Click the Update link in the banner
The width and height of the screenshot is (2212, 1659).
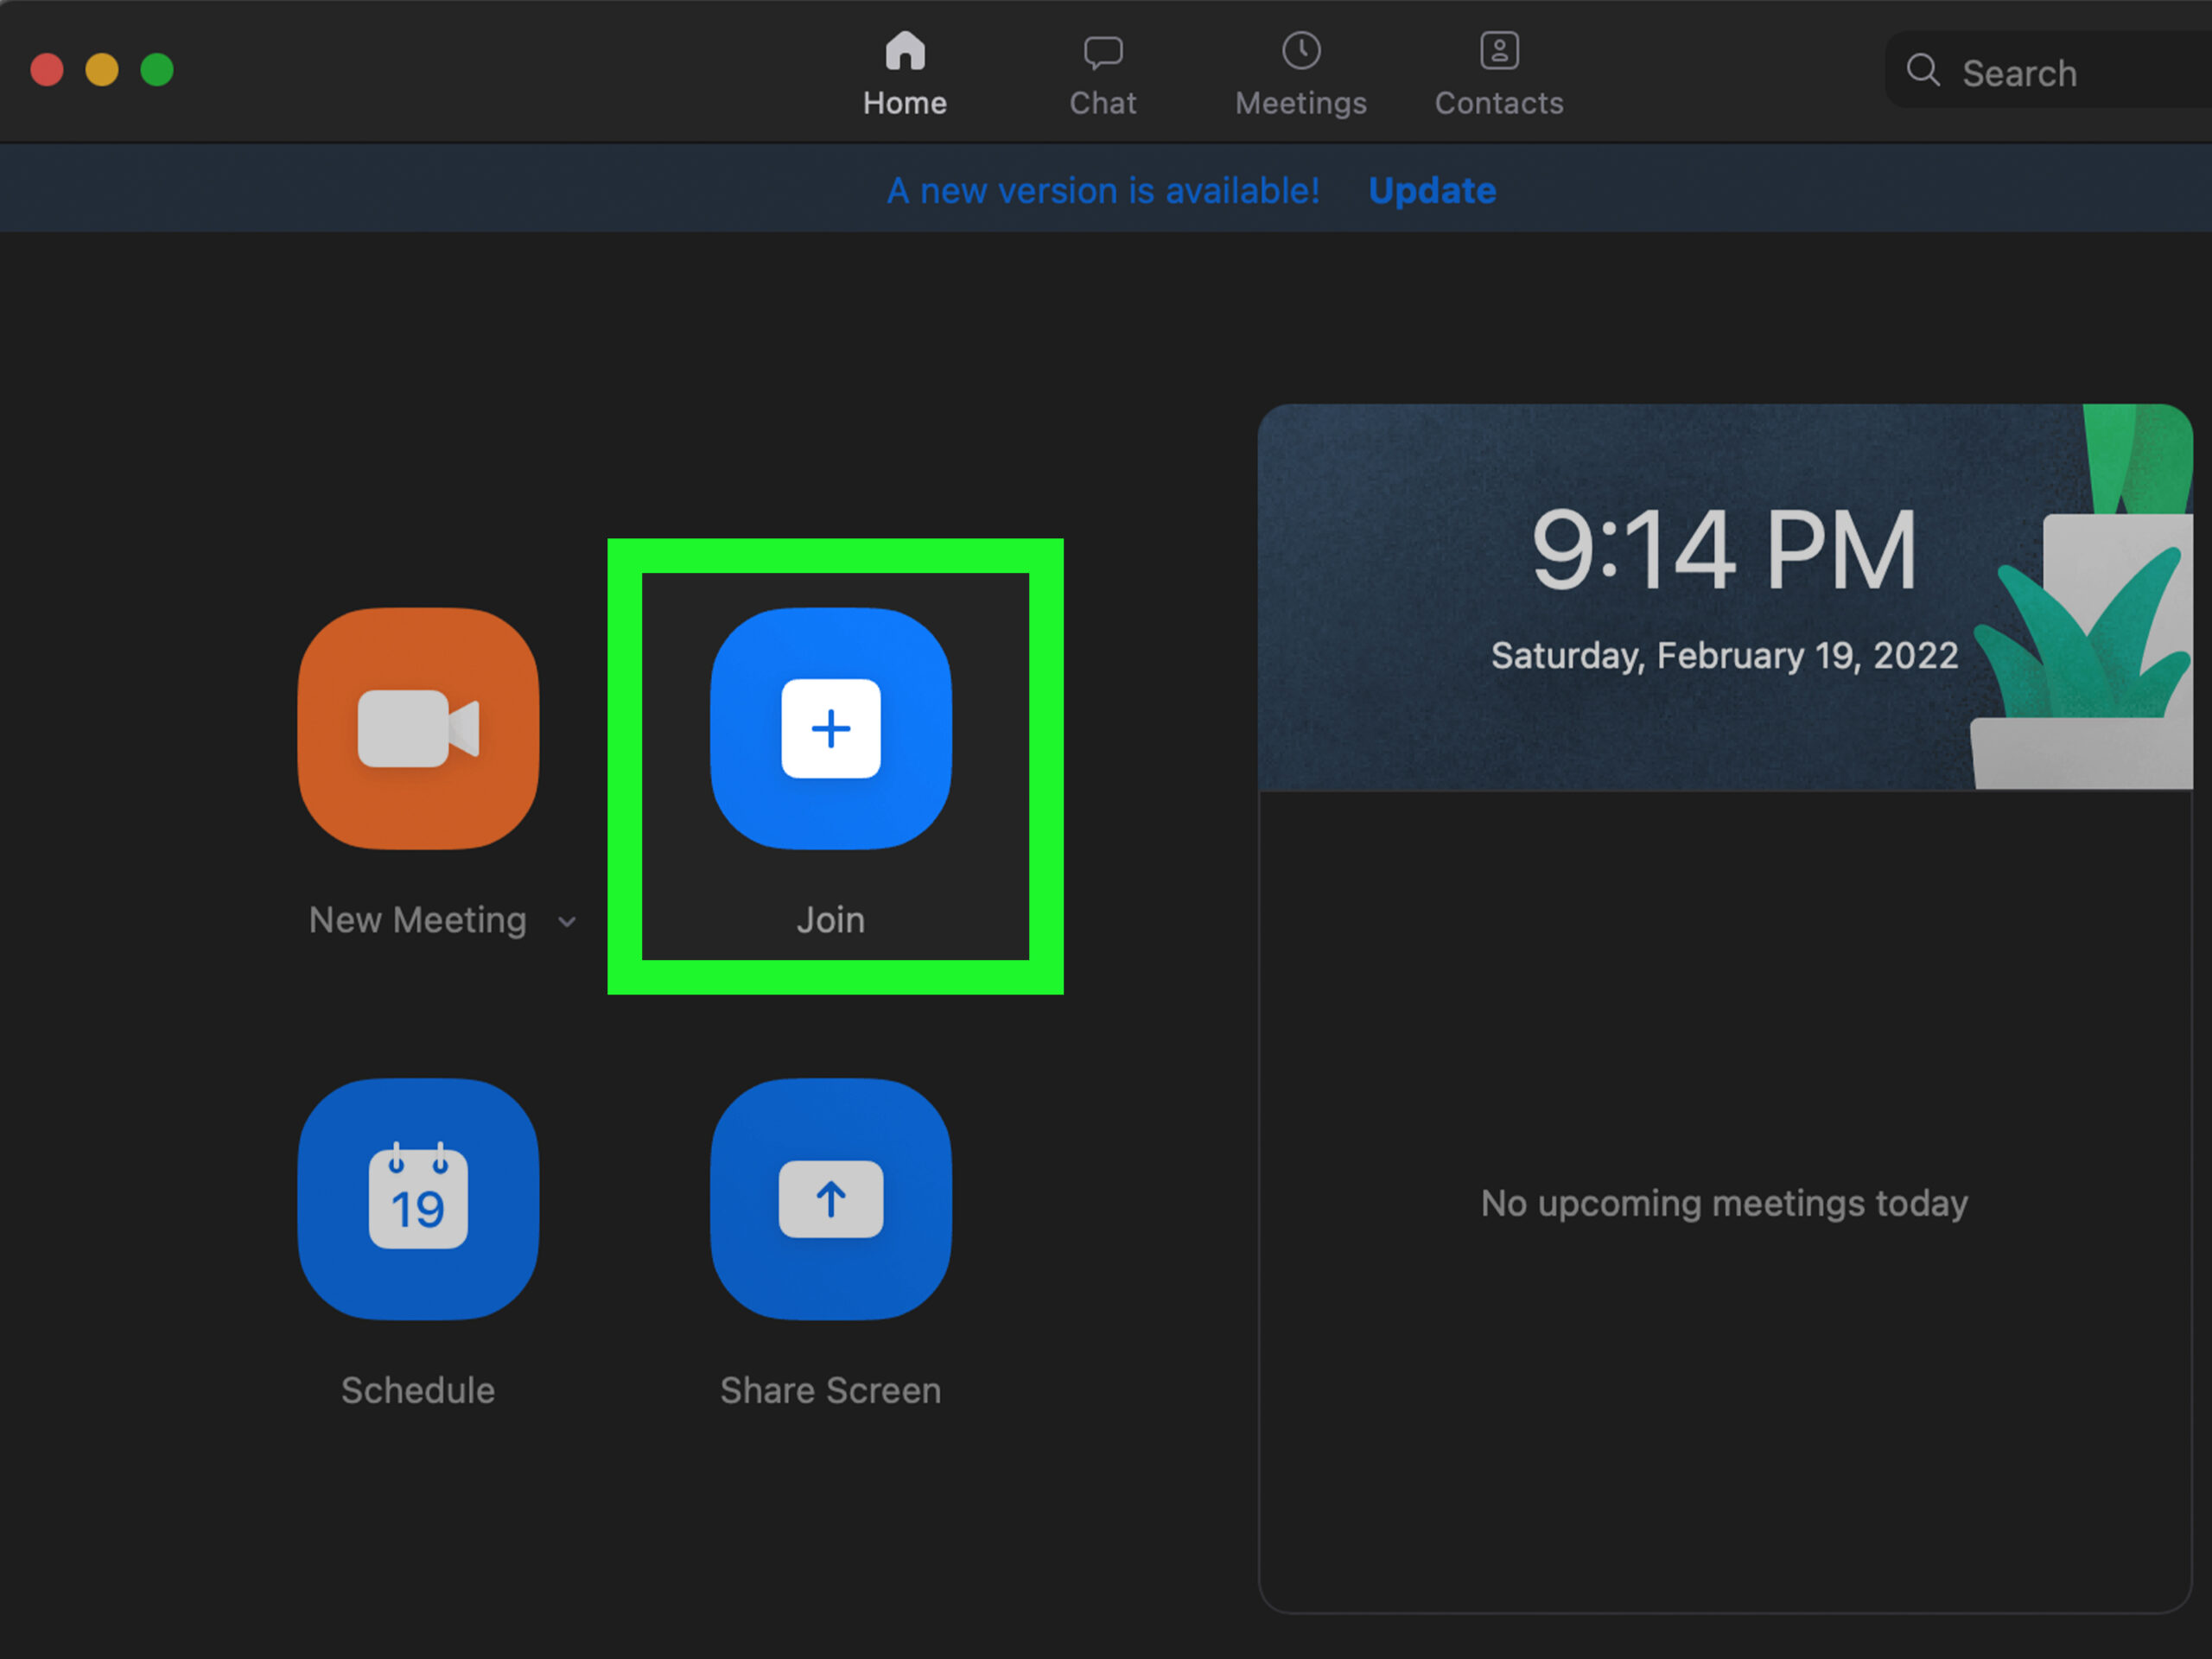point(1432,190)
